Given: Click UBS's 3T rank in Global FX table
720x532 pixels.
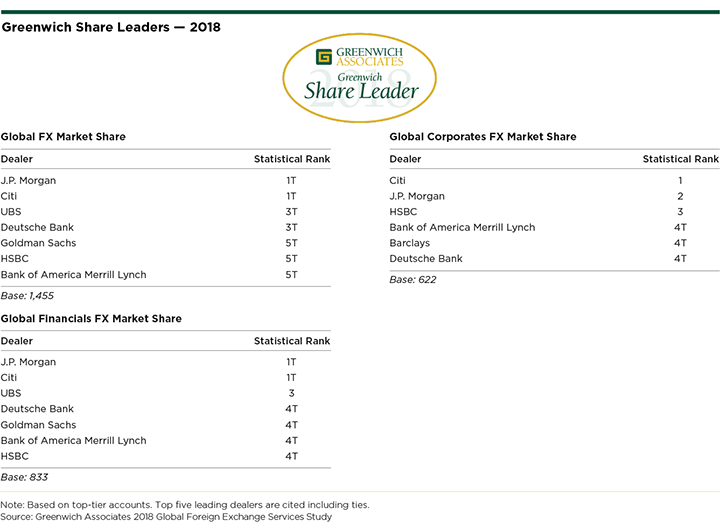Looking at the screenshot, I should click(292, 212).
